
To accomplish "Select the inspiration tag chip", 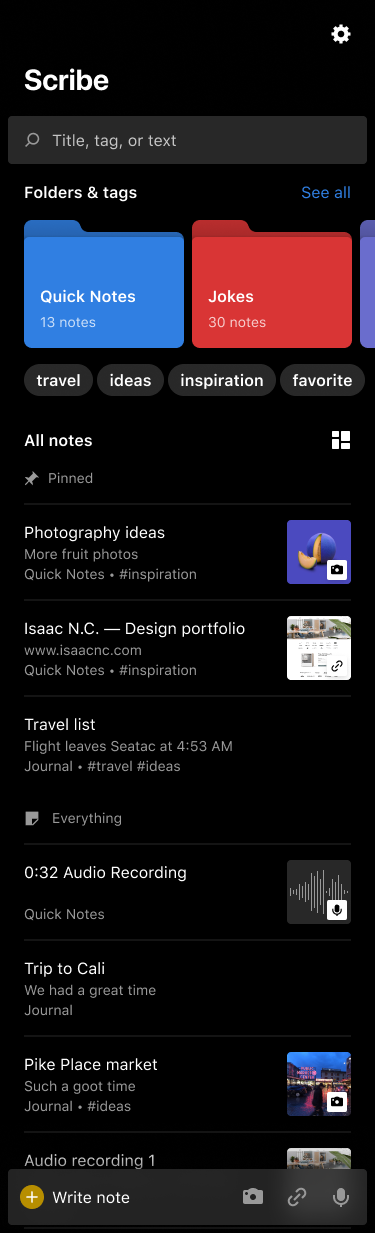I will pos(221,380).
